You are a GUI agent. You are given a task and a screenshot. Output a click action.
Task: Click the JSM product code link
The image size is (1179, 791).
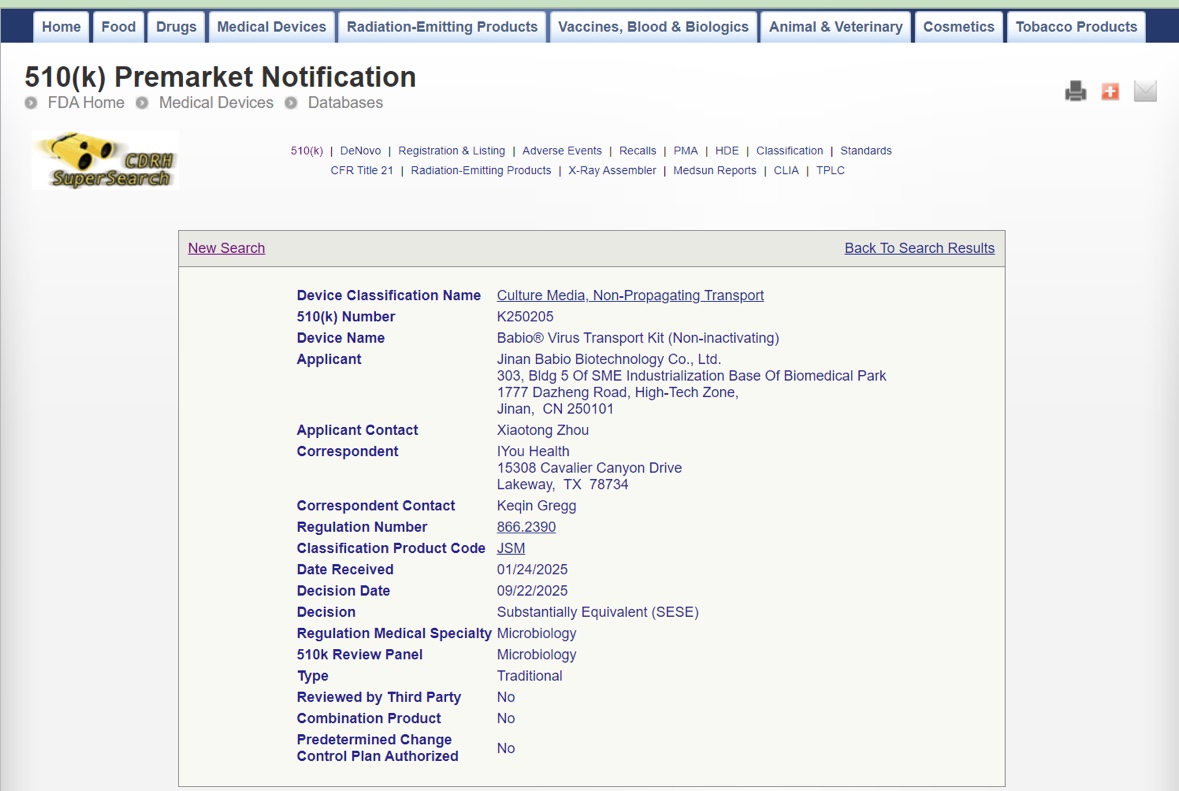click(x=511, y=548)
